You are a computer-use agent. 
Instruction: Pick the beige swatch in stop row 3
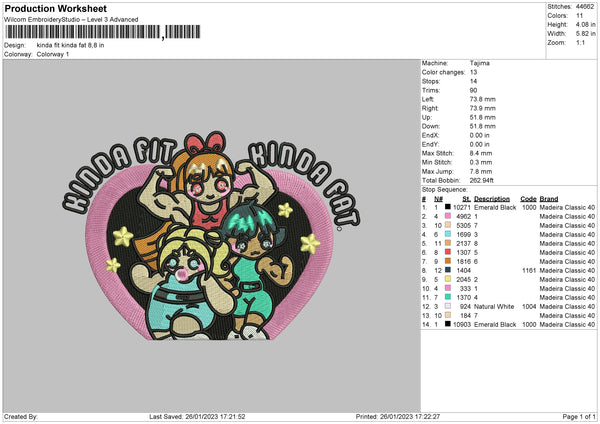tap(447, 225)
